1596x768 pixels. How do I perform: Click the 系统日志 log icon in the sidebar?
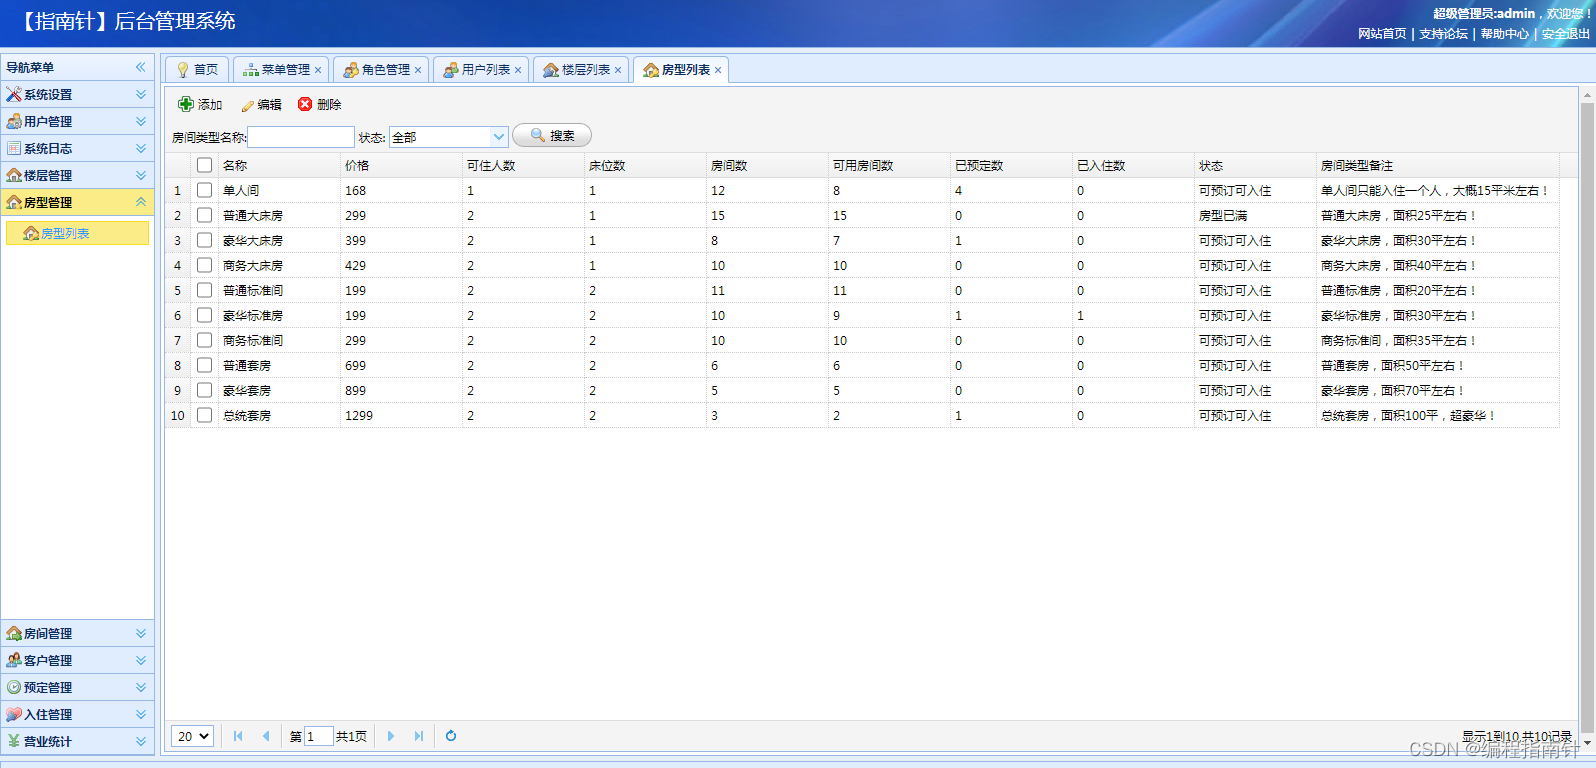14,148
